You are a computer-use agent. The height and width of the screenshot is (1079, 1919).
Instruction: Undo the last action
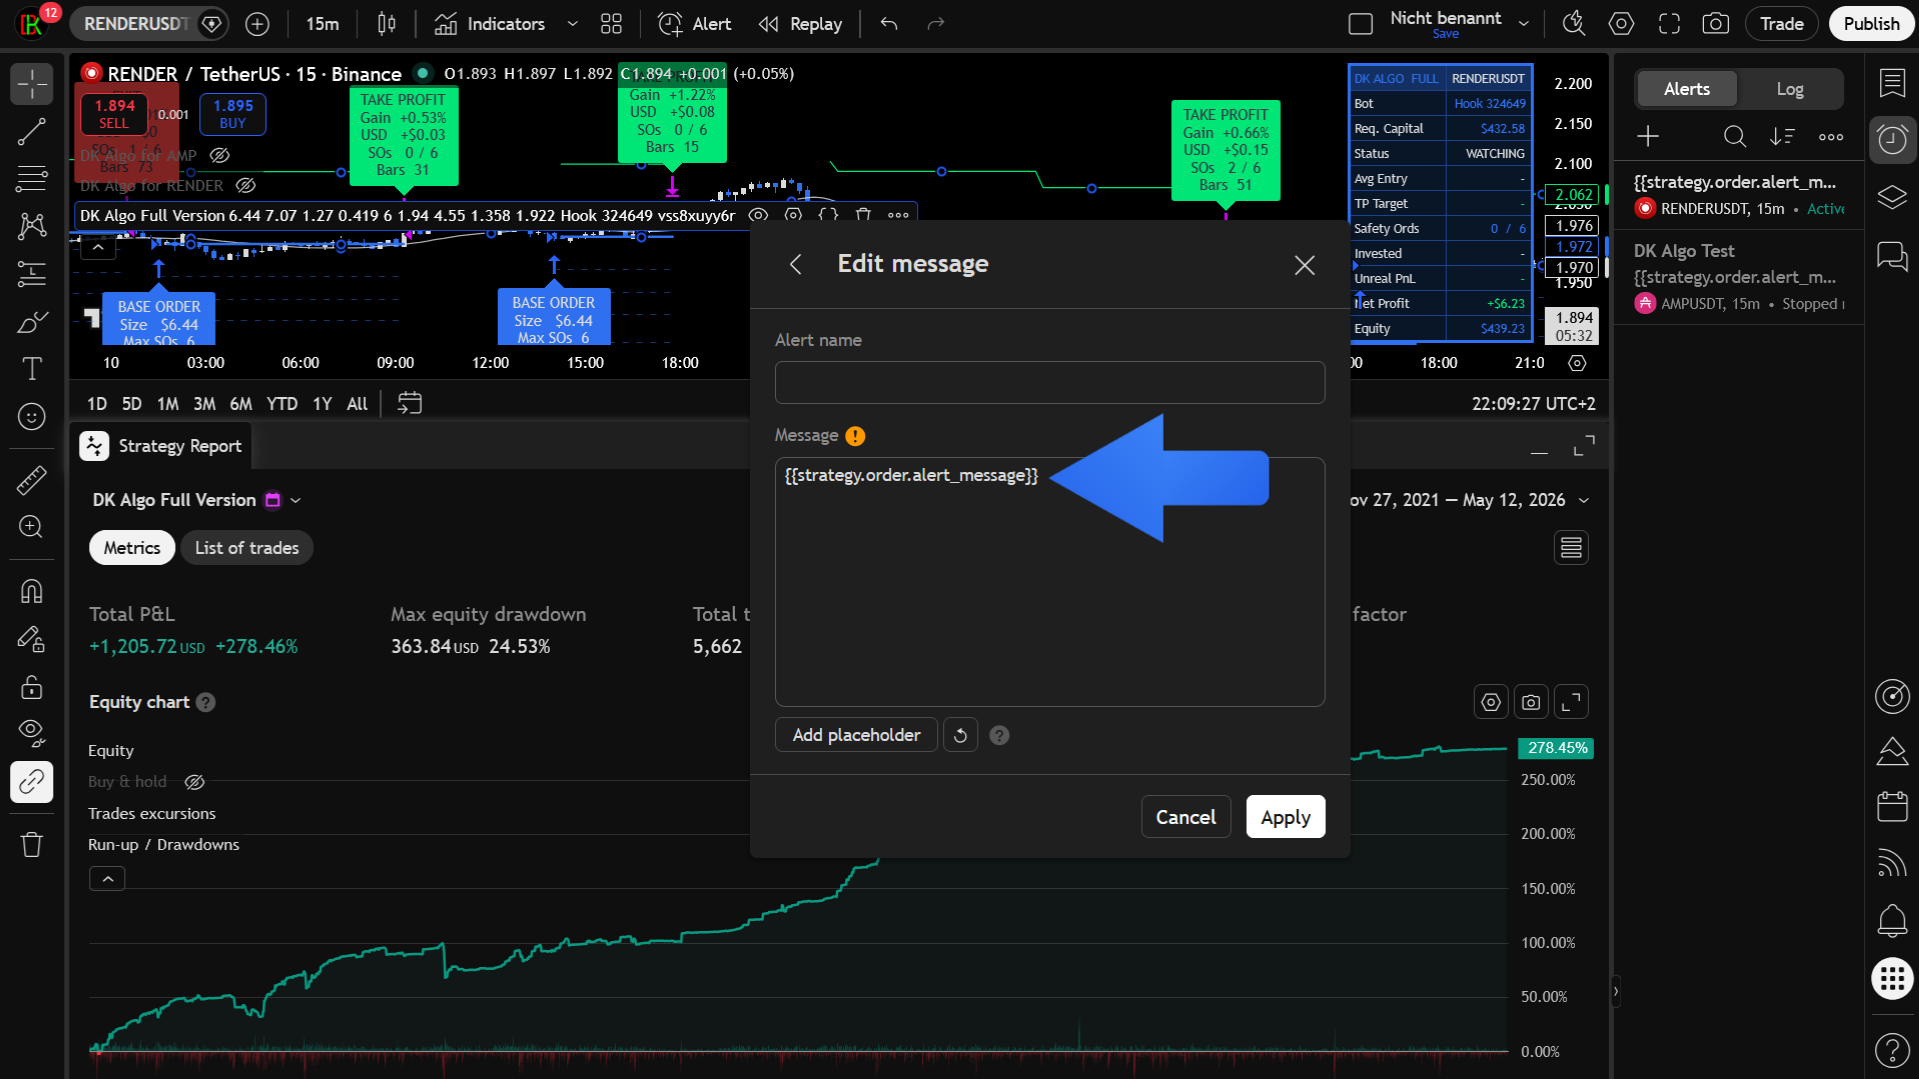[x=889, y=24]
